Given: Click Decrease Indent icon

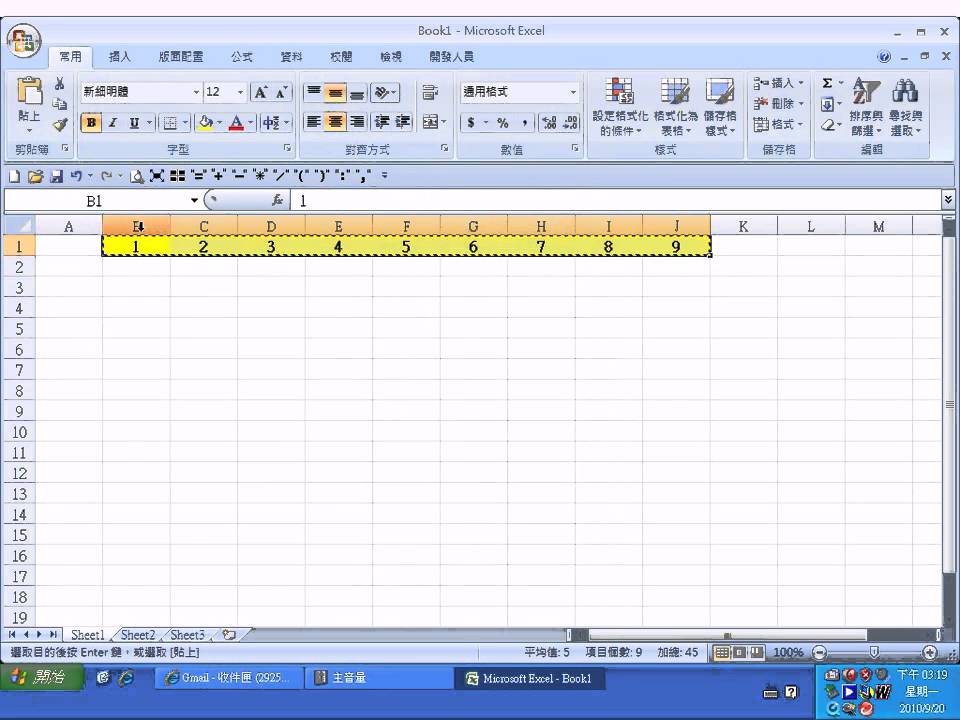Looking at the screenshot, I should [381, 122].
